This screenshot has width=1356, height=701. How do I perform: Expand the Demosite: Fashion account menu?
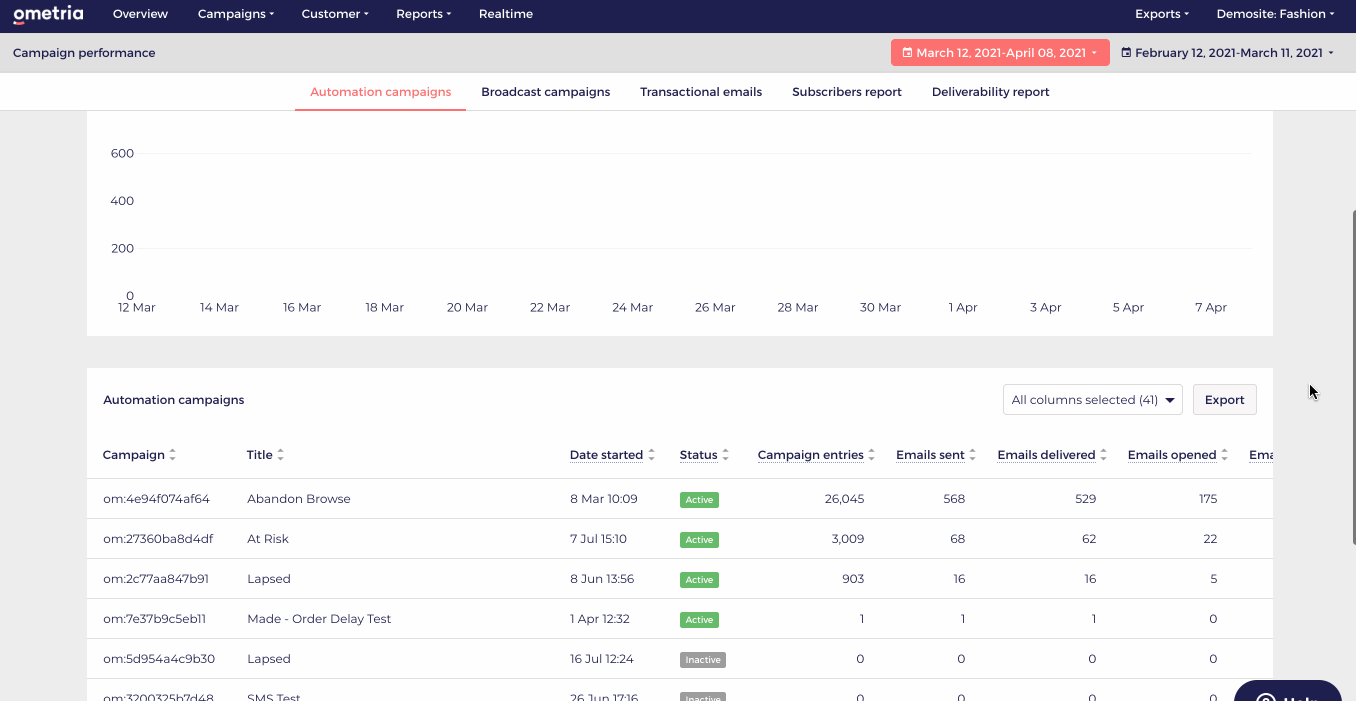(1275, 14)
